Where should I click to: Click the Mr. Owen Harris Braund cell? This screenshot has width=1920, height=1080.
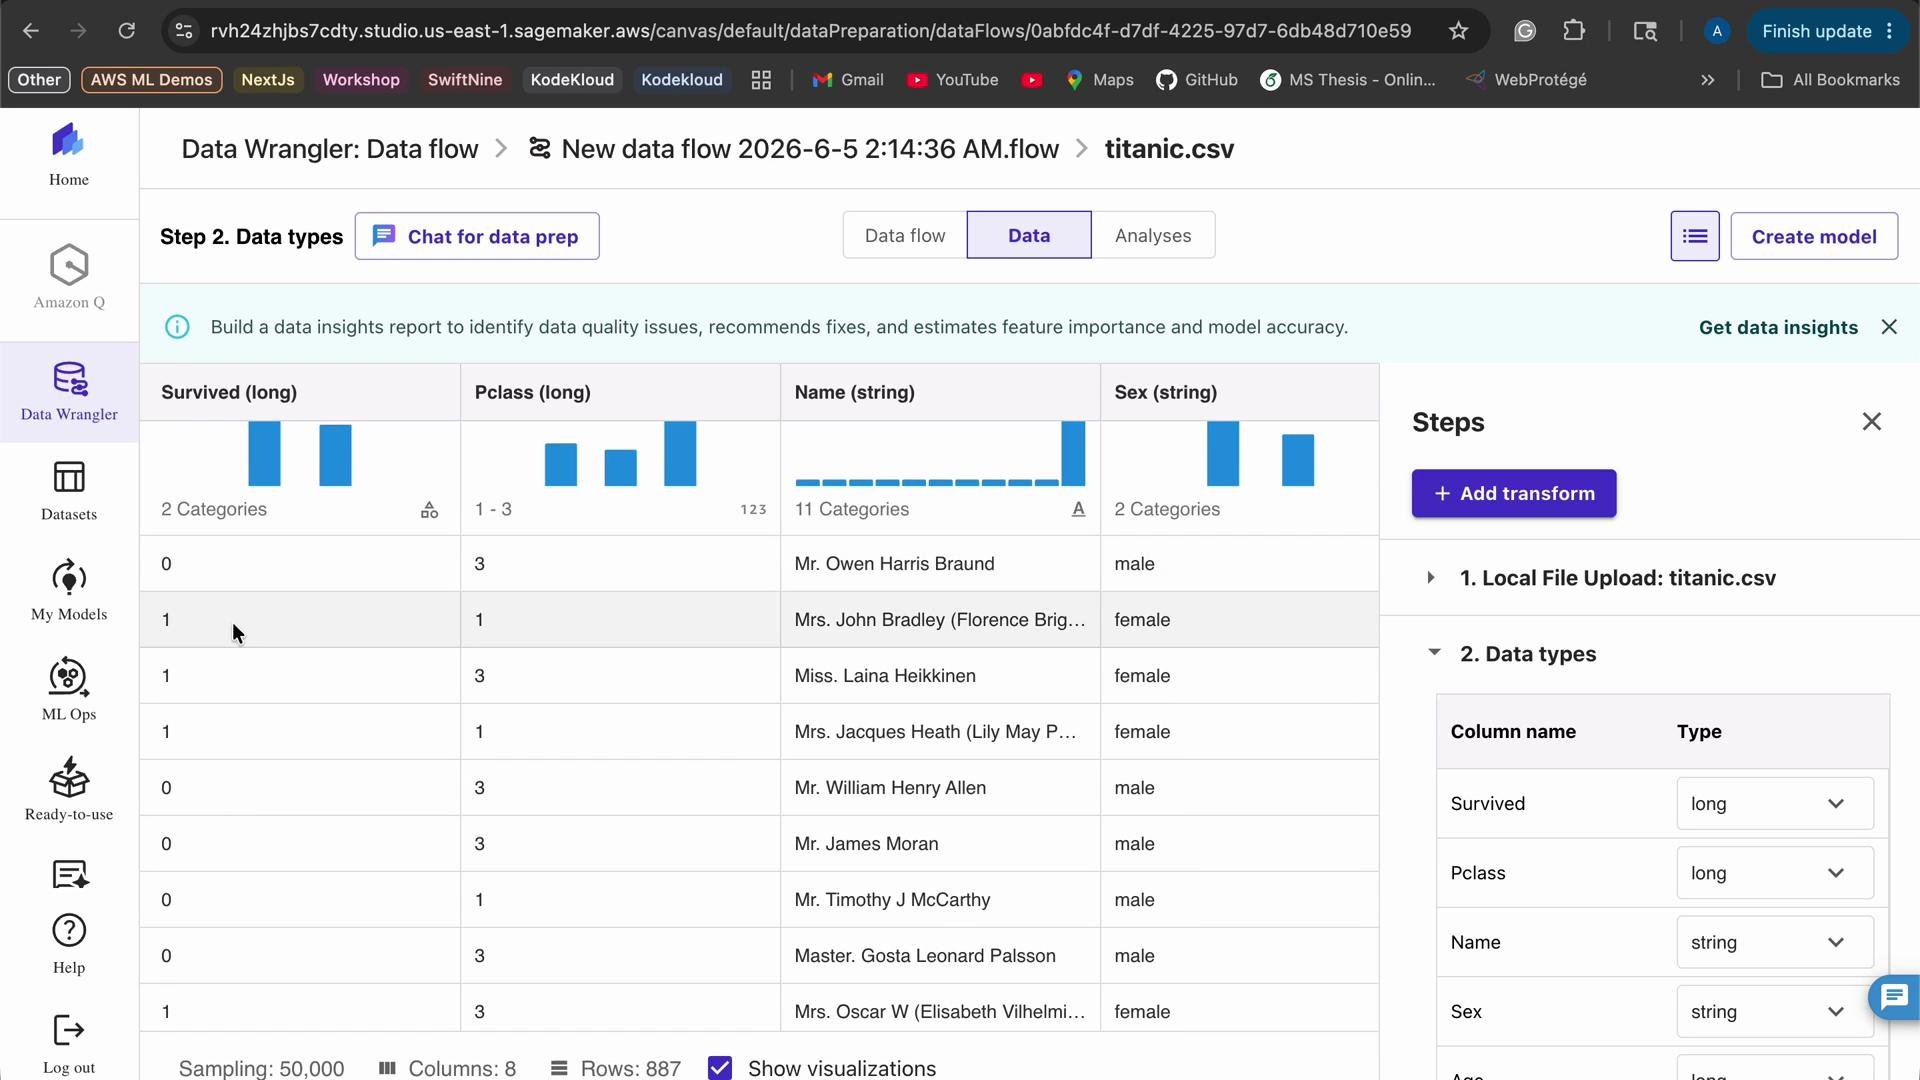(x=940, y=564)
